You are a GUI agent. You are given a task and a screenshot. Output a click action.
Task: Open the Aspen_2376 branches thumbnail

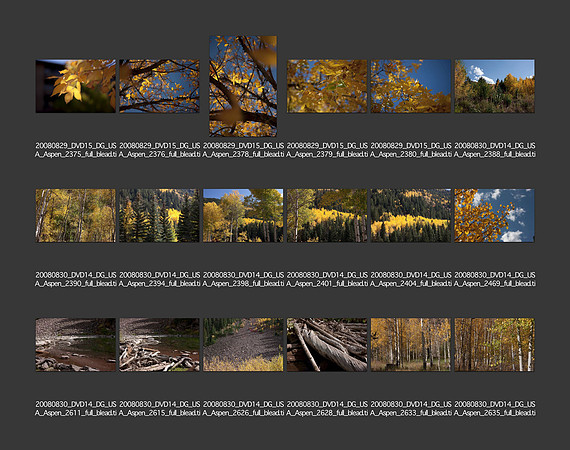159,86
